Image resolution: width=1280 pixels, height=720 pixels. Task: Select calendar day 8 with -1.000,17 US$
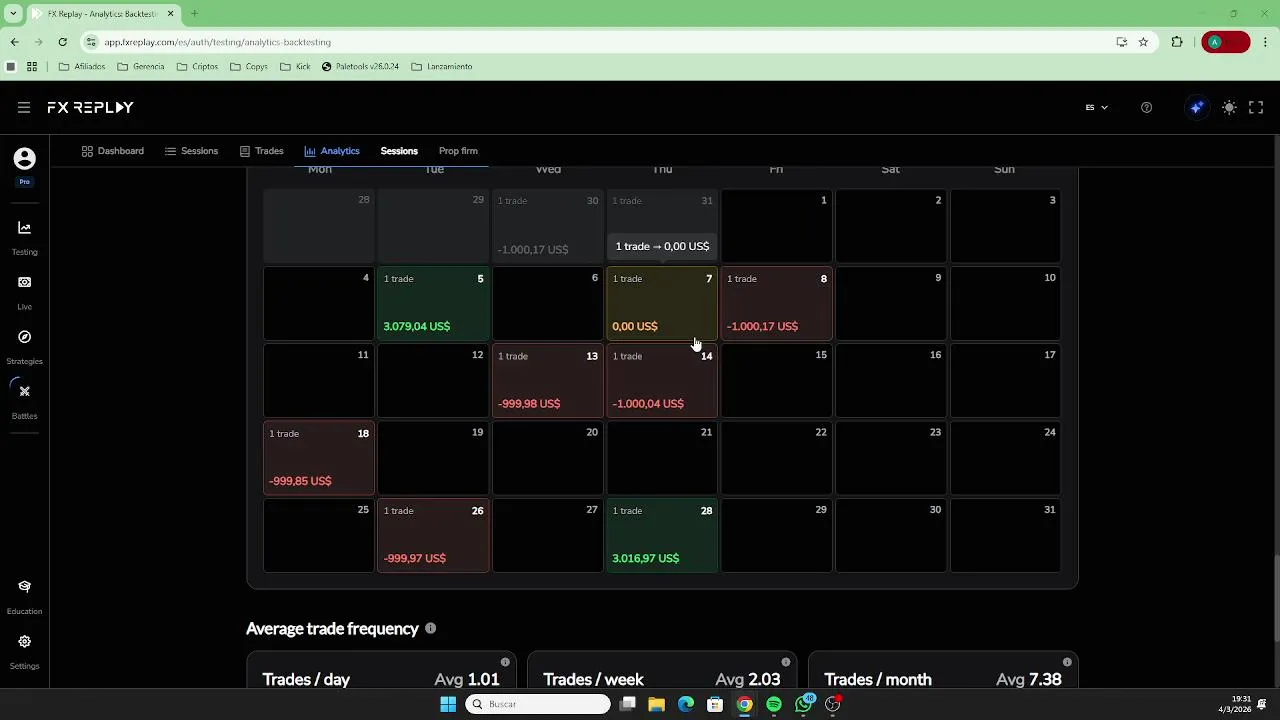[776, 303]
